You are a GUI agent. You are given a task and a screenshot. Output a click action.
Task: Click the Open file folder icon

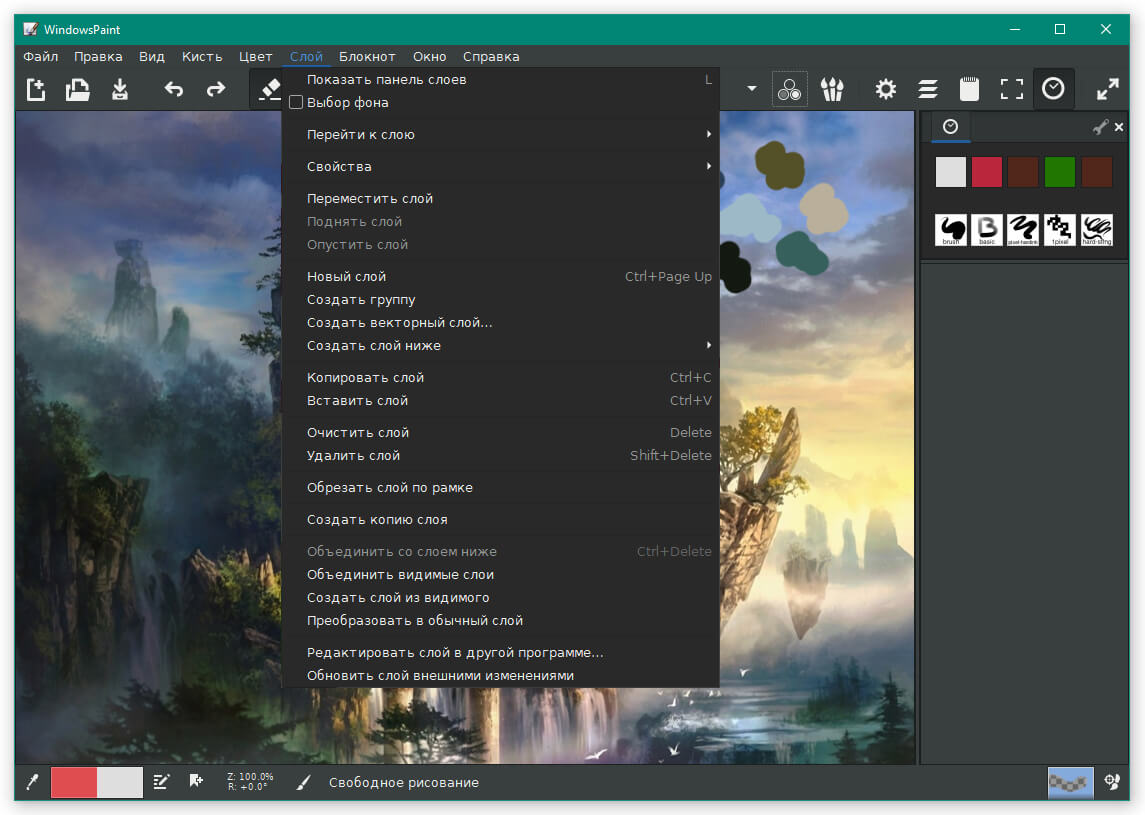pos(78,90)
